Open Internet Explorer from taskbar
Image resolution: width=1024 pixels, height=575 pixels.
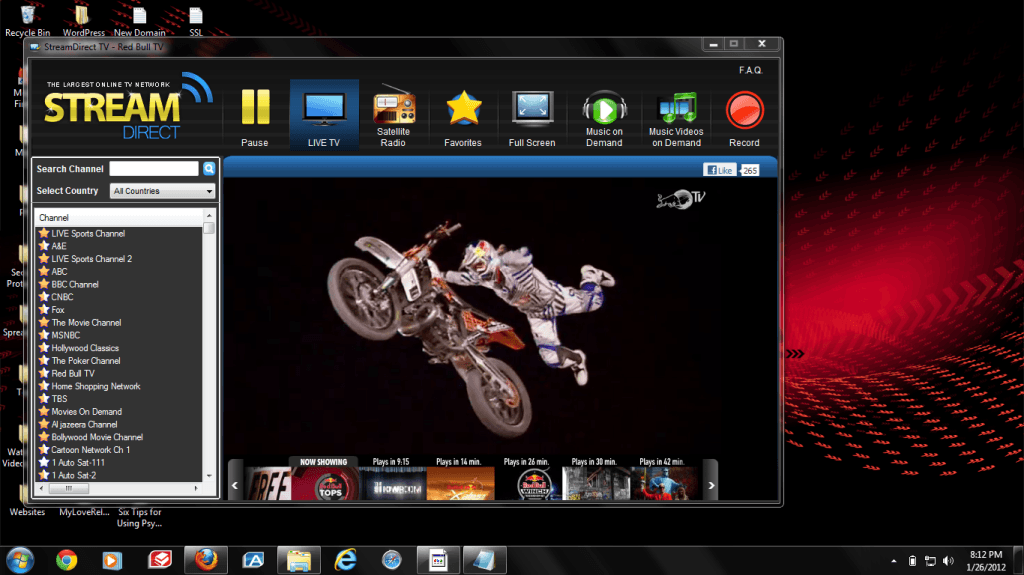(x=345, y=561)
